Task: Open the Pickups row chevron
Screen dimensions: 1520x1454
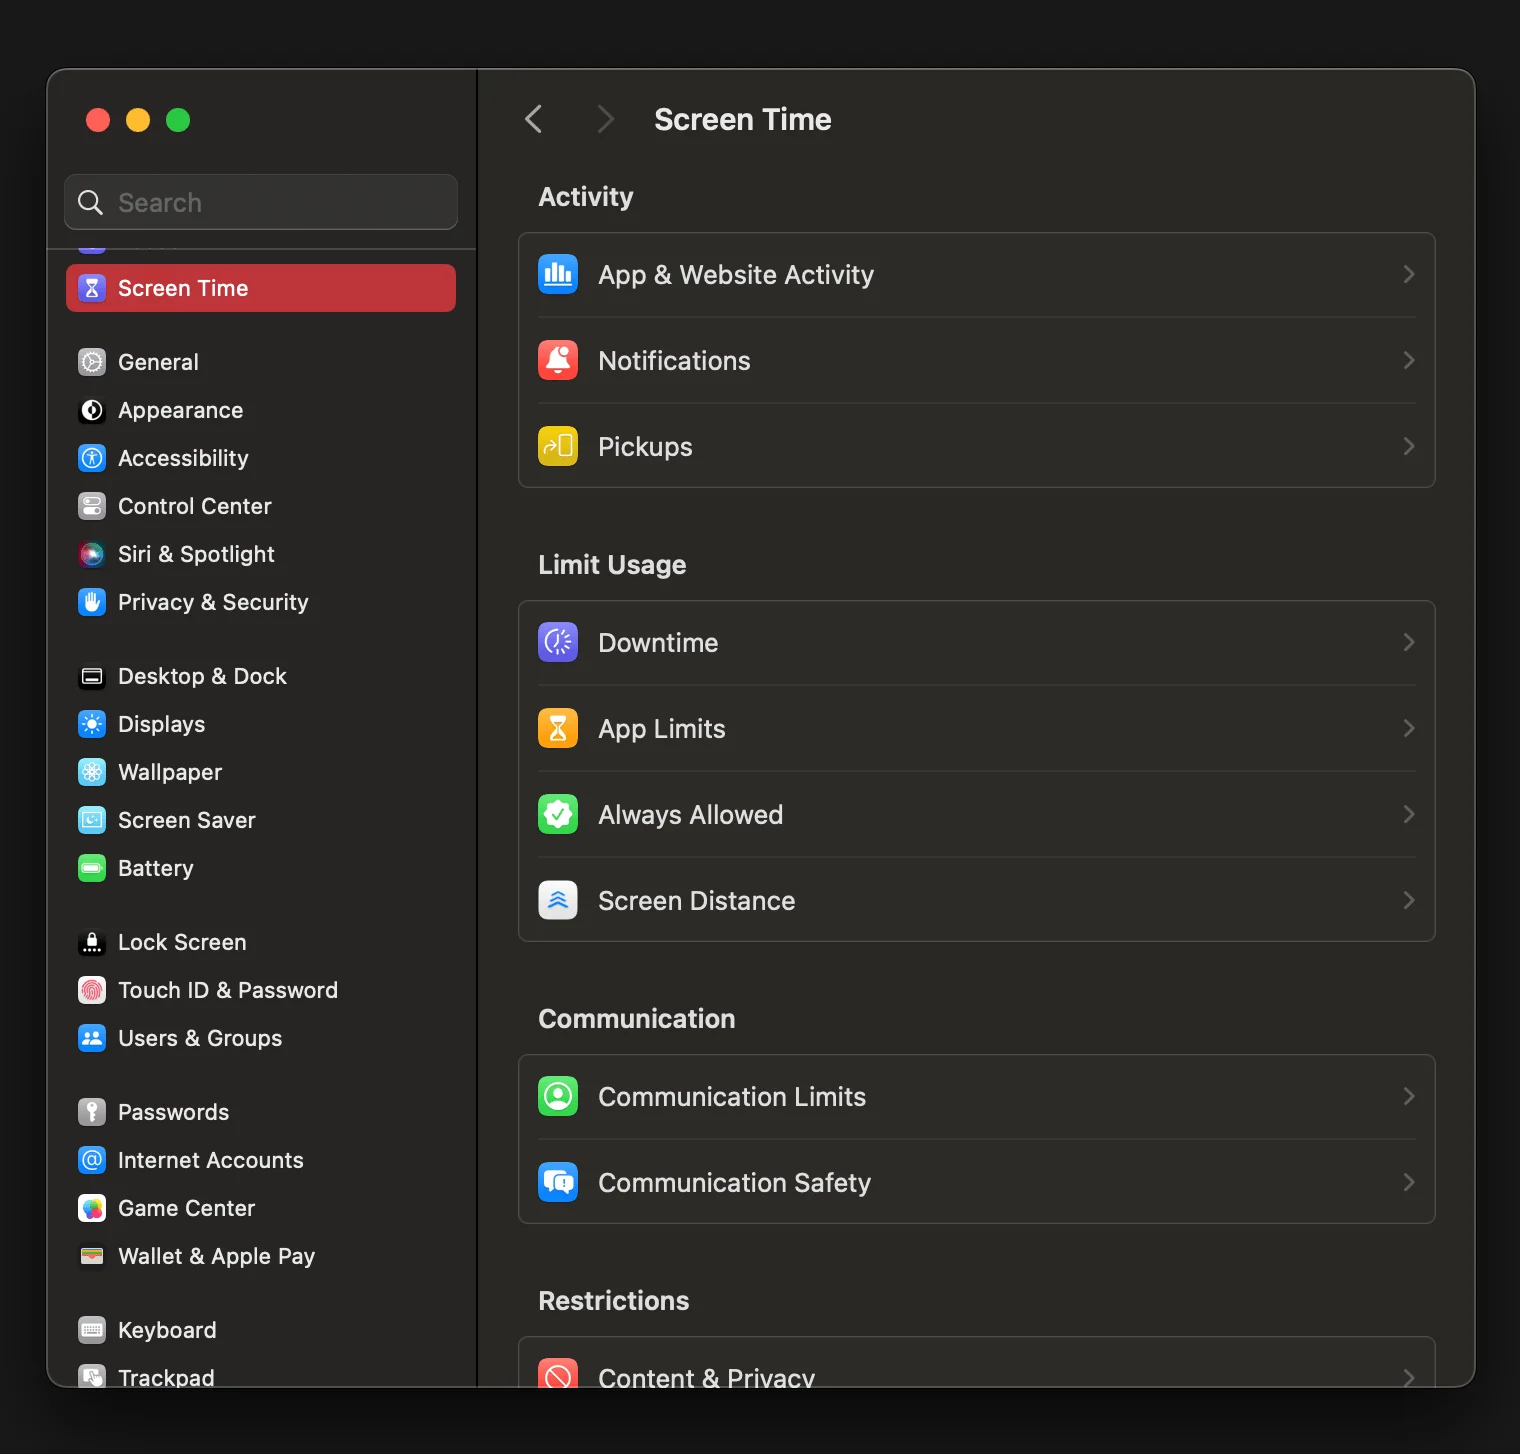Action: 1408,446
